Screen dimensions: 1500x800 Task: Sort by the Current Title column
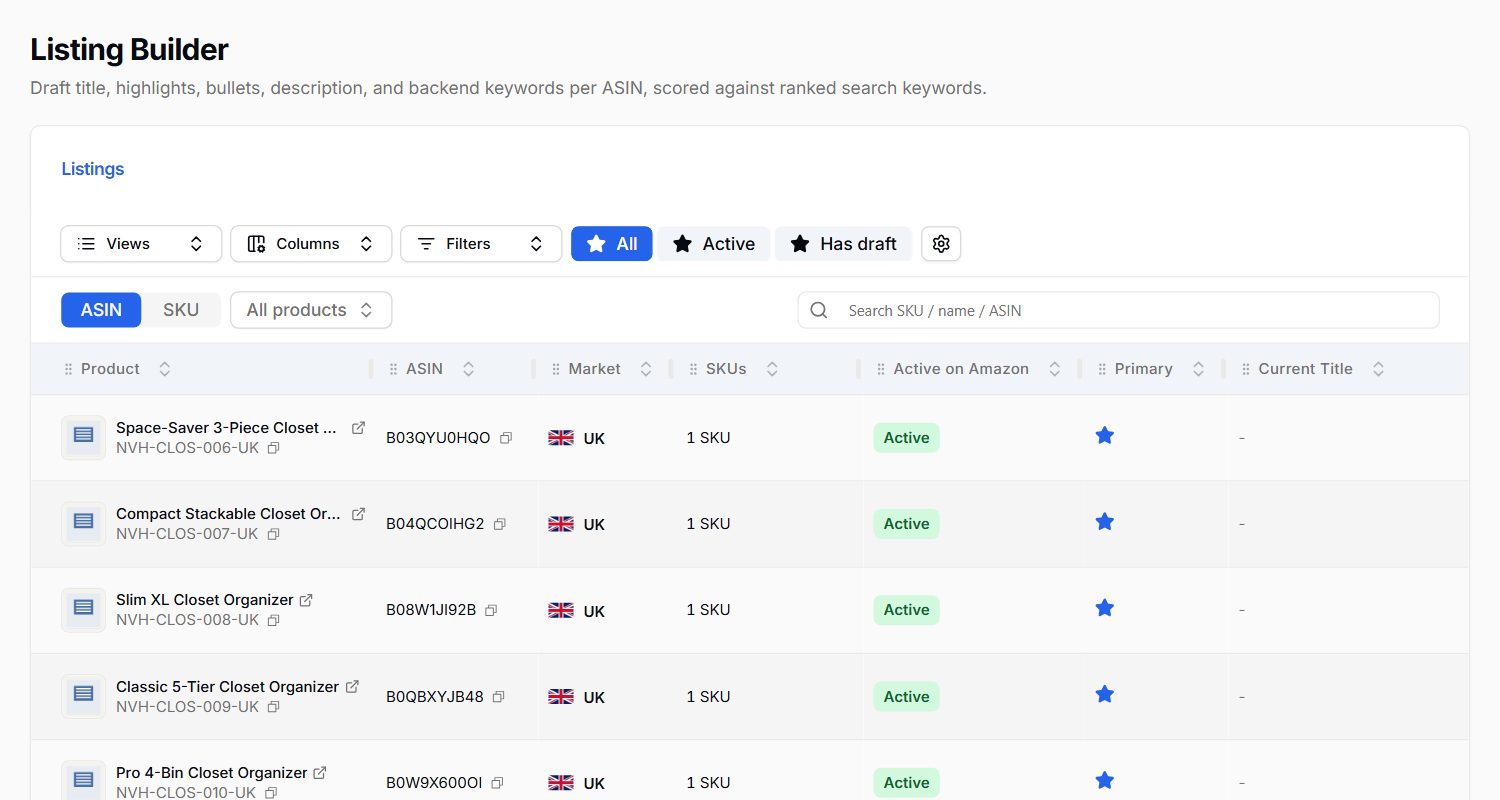point(1378,369)
